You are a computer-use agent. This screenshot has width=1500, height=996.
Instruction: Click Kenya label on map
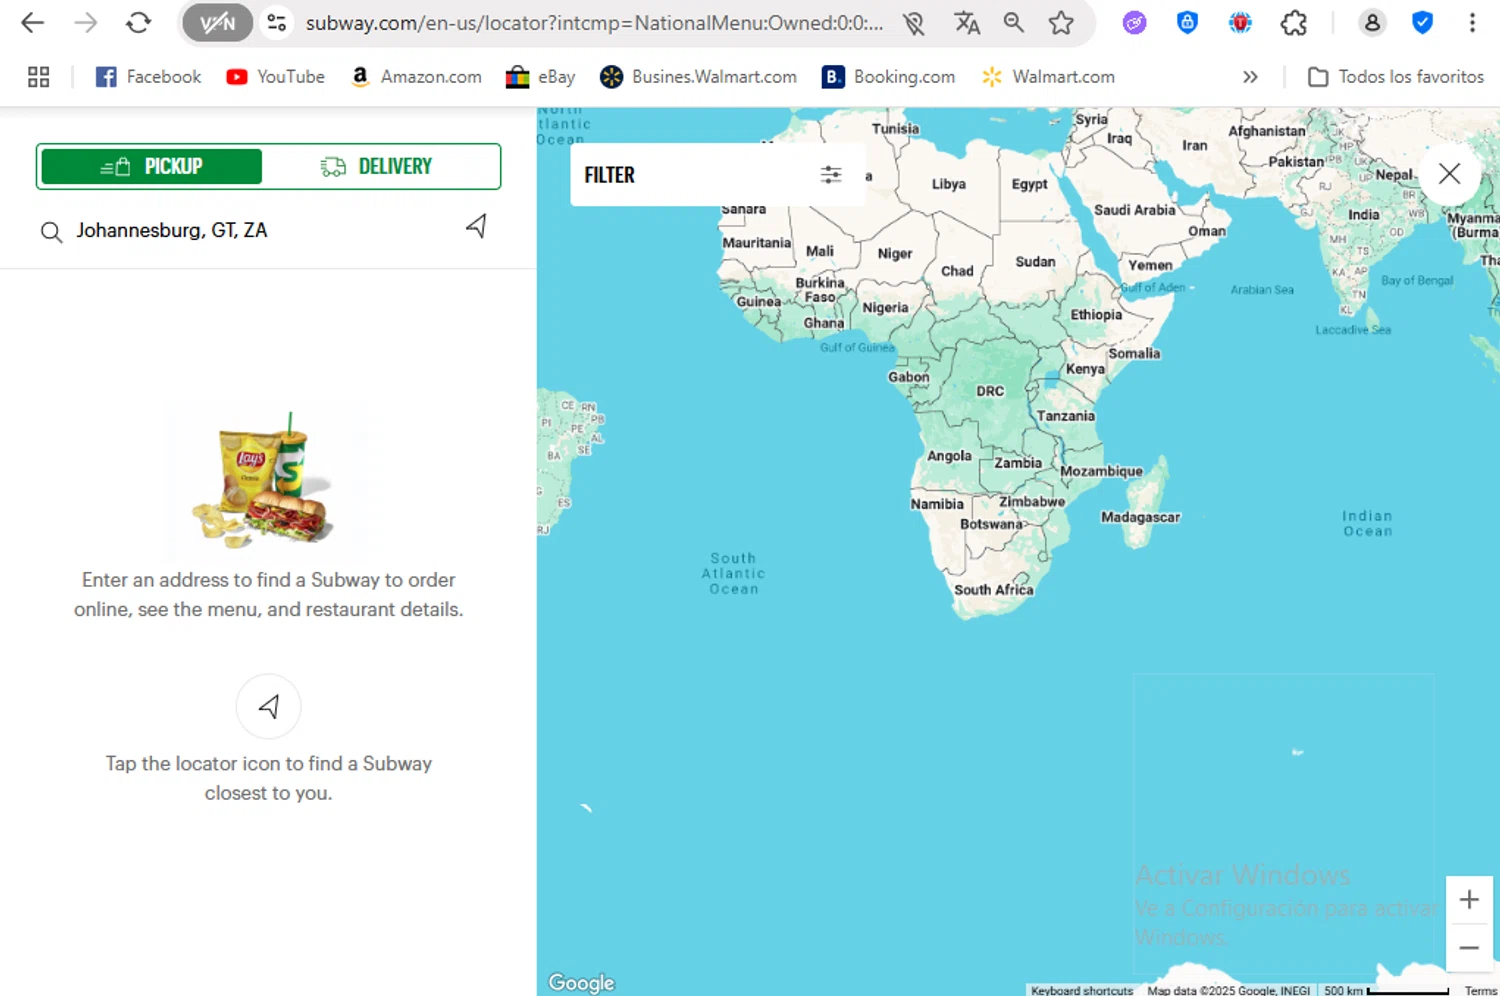click(1085, 369)
